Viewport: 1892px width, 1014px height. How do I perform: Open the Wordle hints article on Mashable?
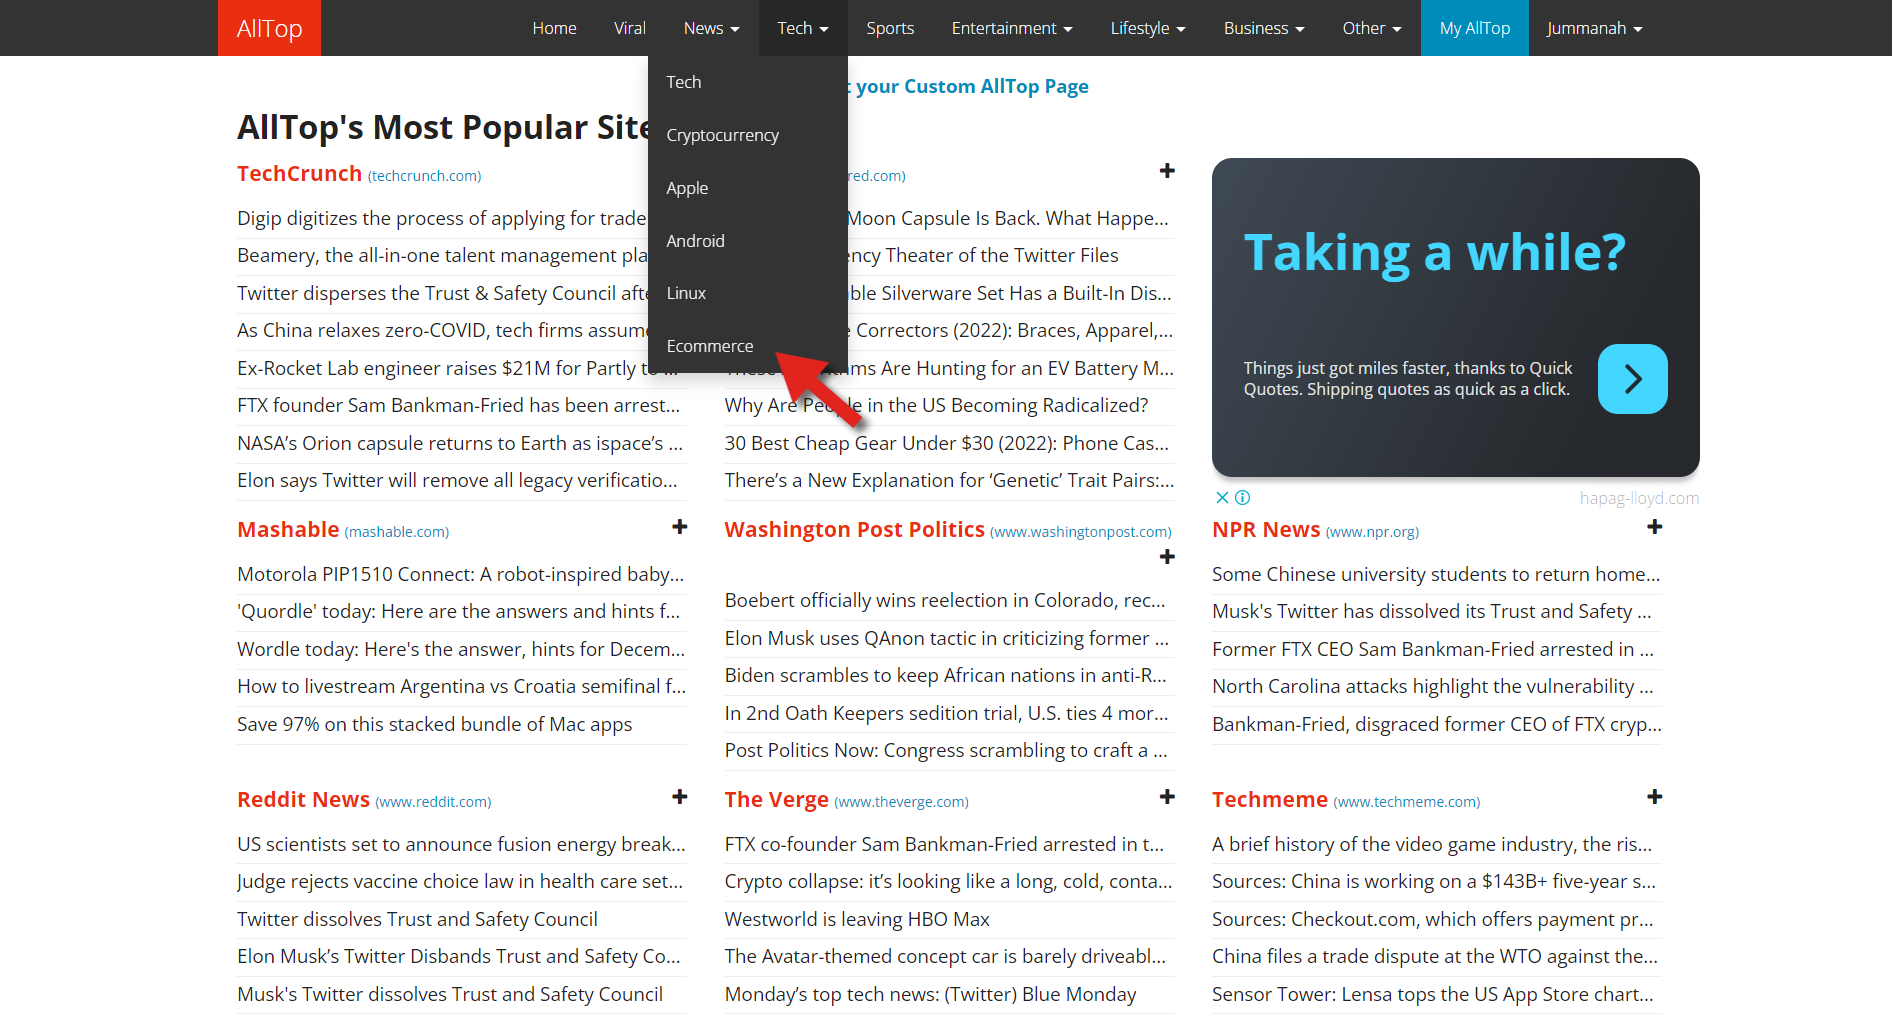(461, 648)
